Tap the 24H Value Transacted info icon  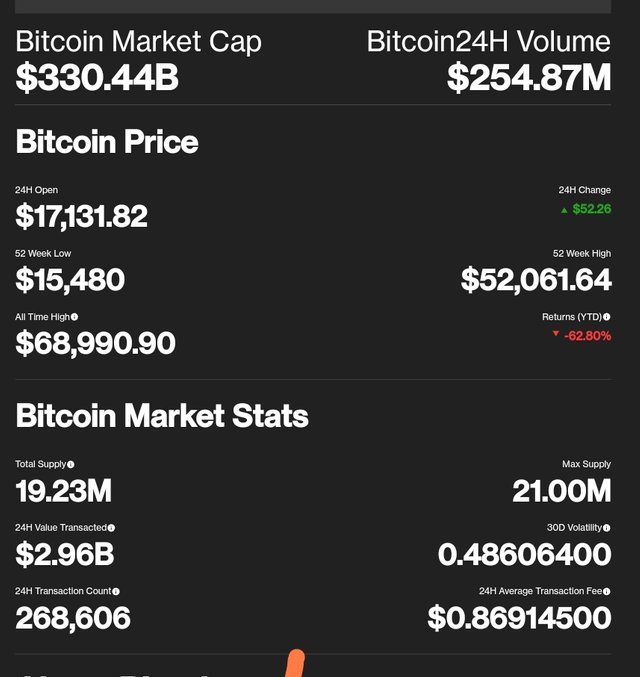point(111,528)
